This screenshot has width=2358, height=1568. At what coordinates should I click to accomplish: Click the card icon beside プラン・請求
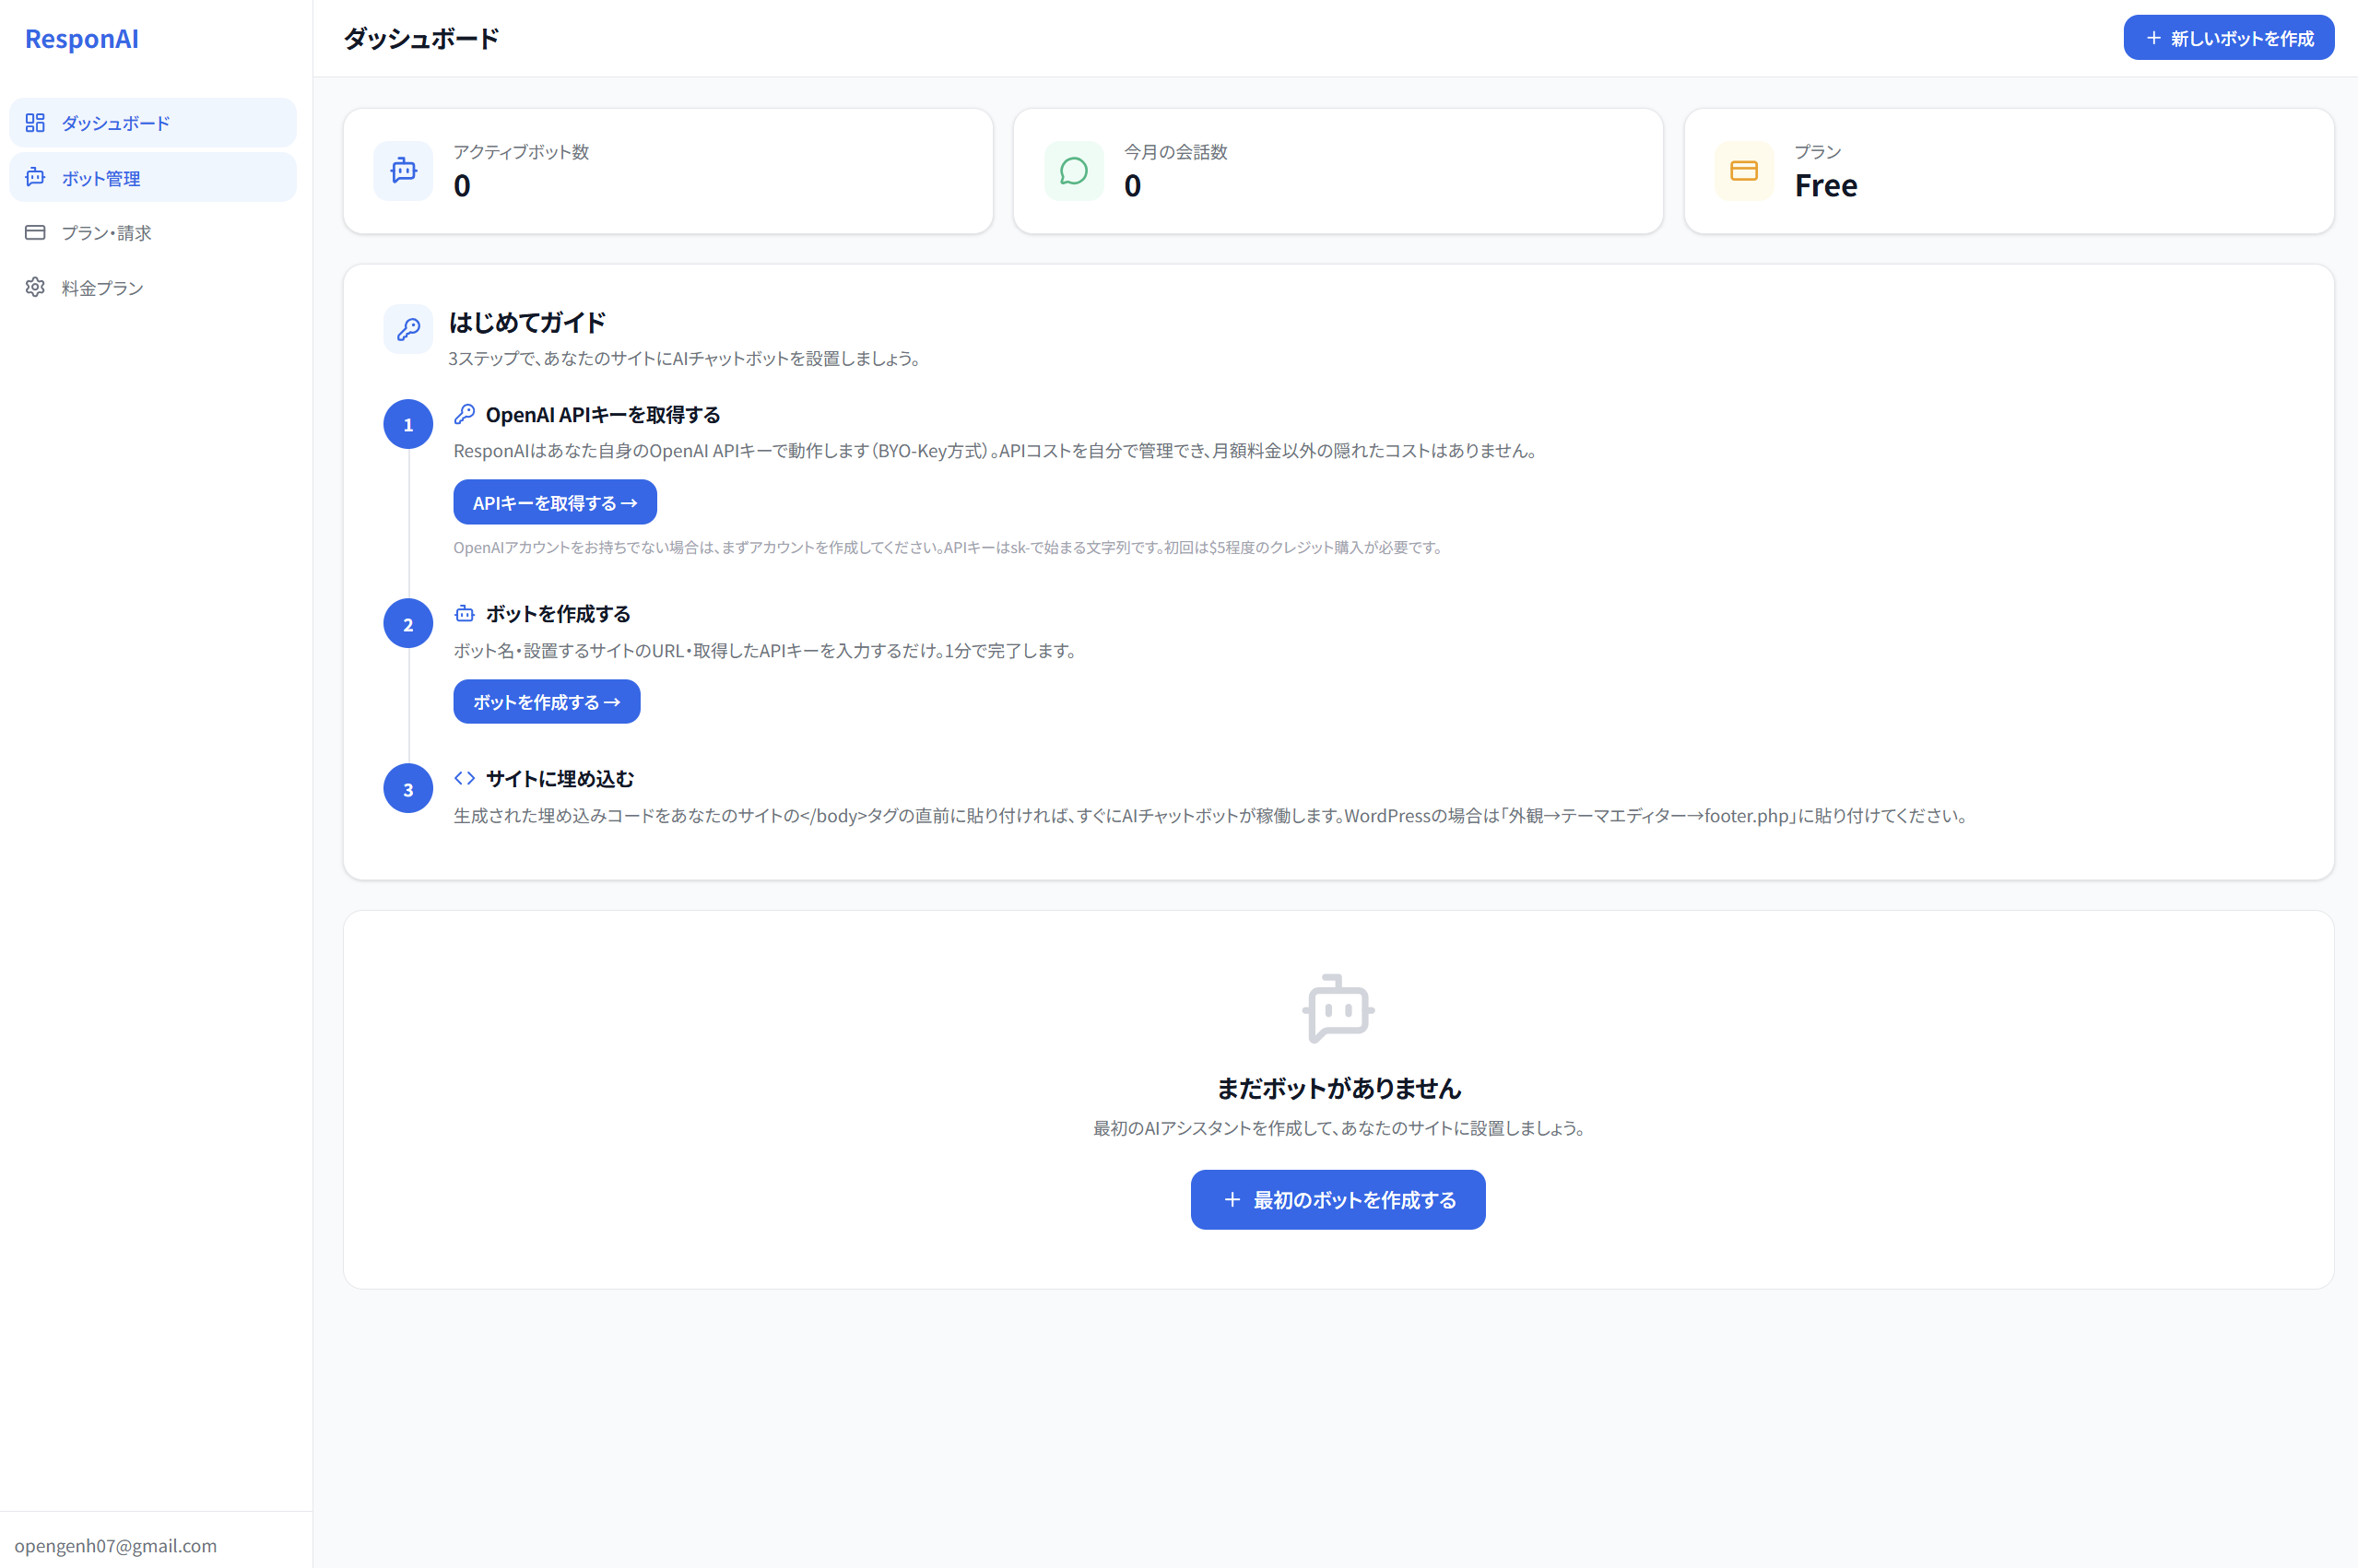[x=35, y=232]
